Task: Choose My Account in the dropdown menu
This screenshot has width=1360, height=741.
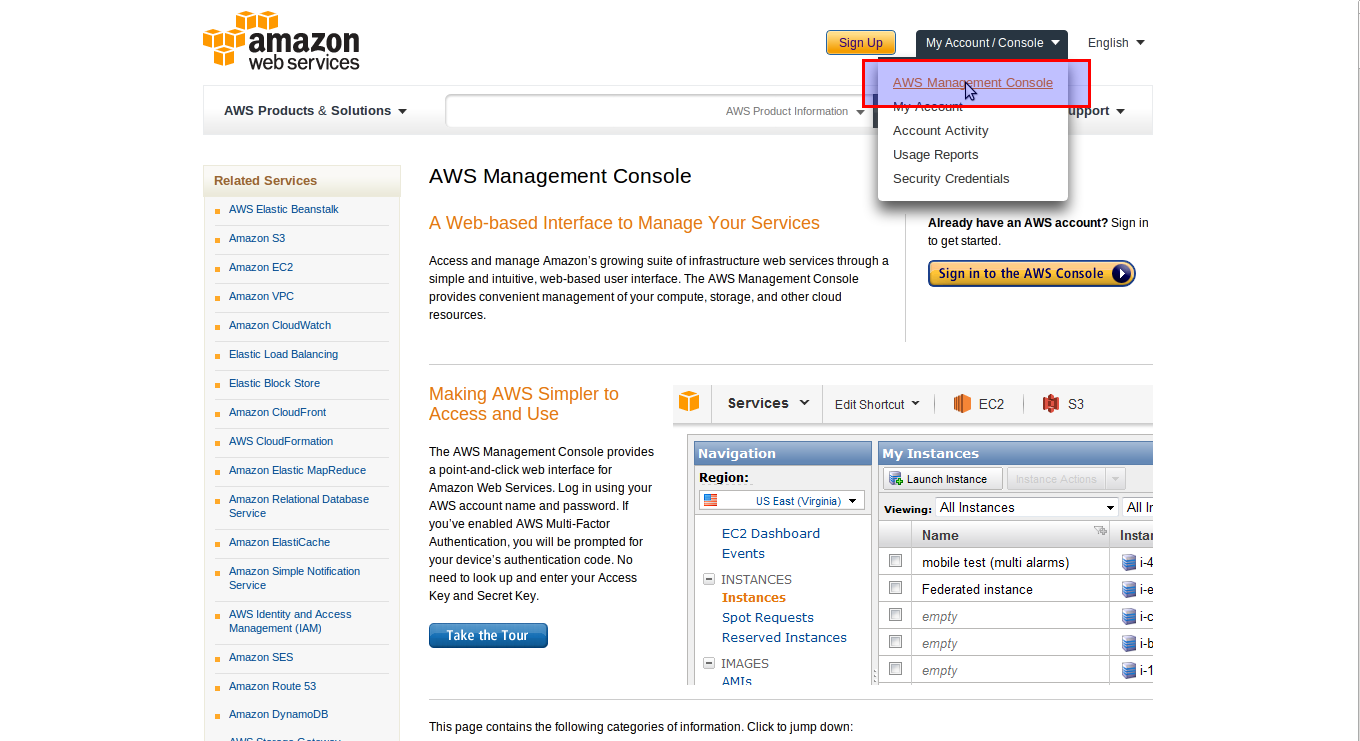Action: [928, 107]
